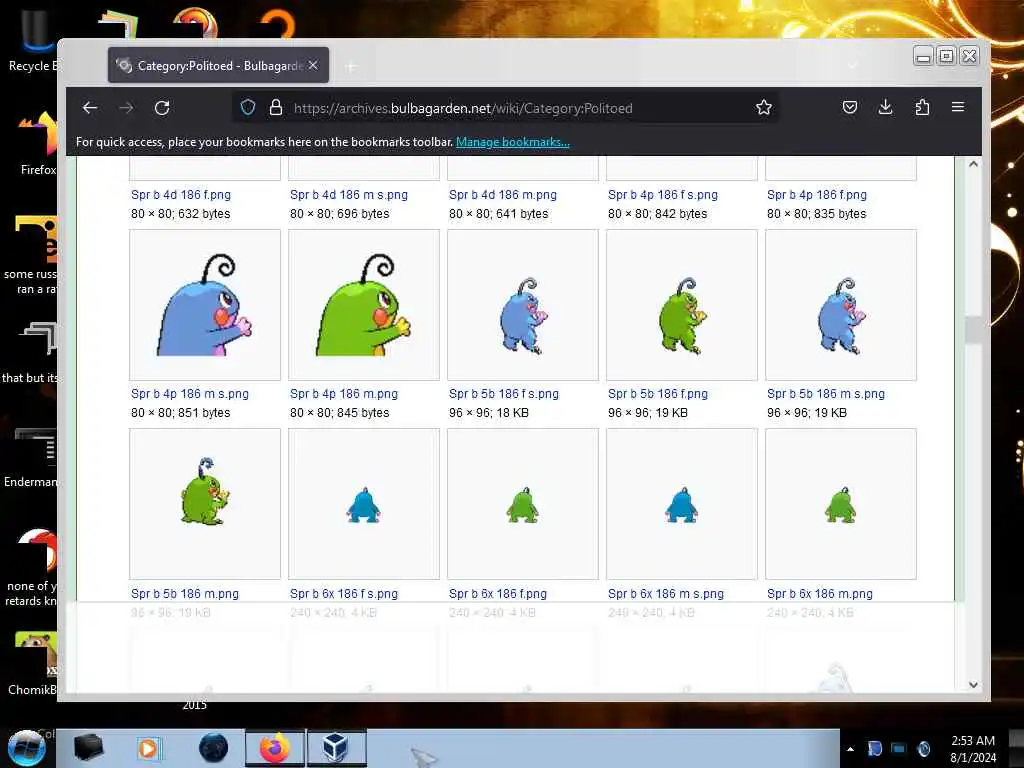This screenshot has width=1024, height=768.
Task: Open the network tray icon
Action: click(x=899, y=748)
